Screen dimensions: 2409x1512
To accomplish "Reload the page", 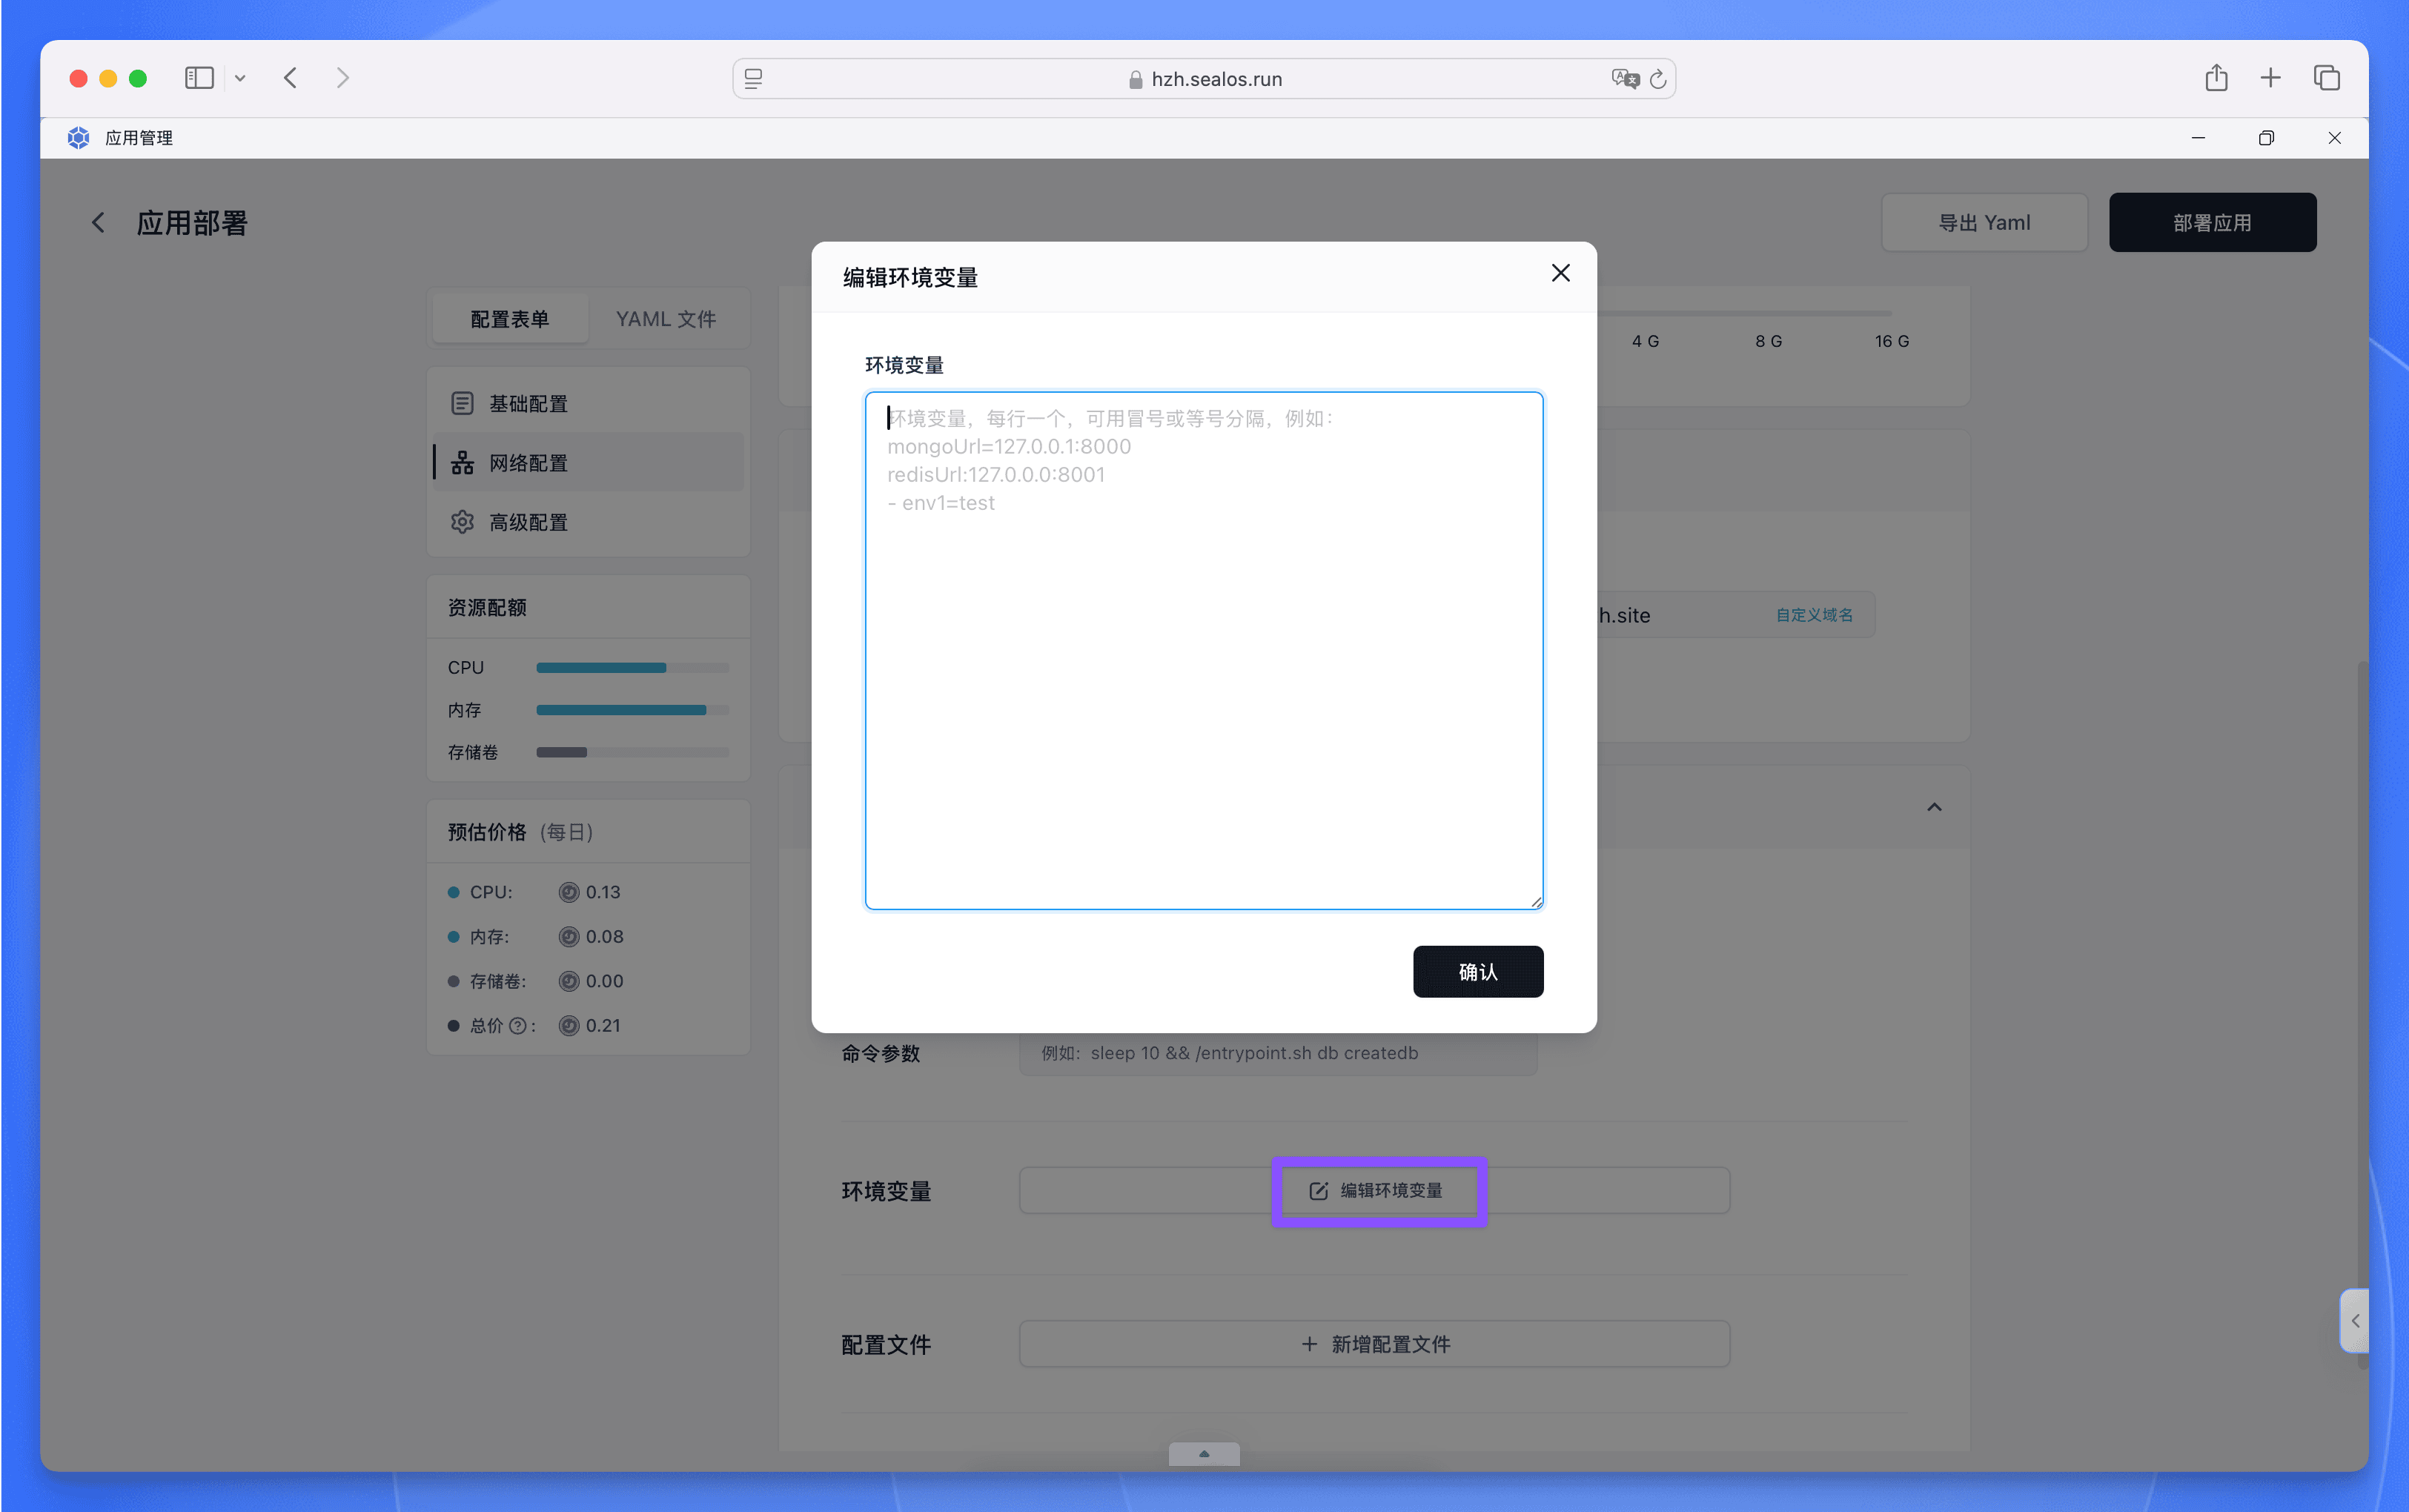I will coord(1657,78).
